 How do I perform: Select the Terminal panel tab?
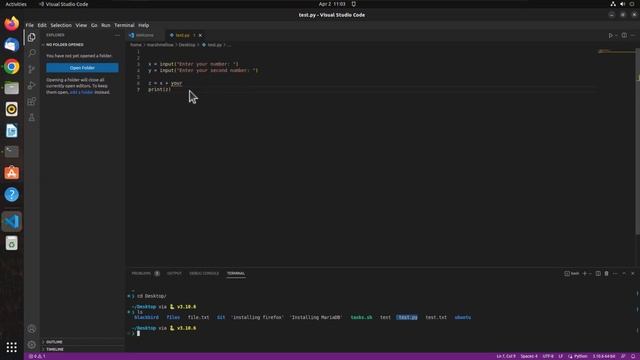(236, 273)
